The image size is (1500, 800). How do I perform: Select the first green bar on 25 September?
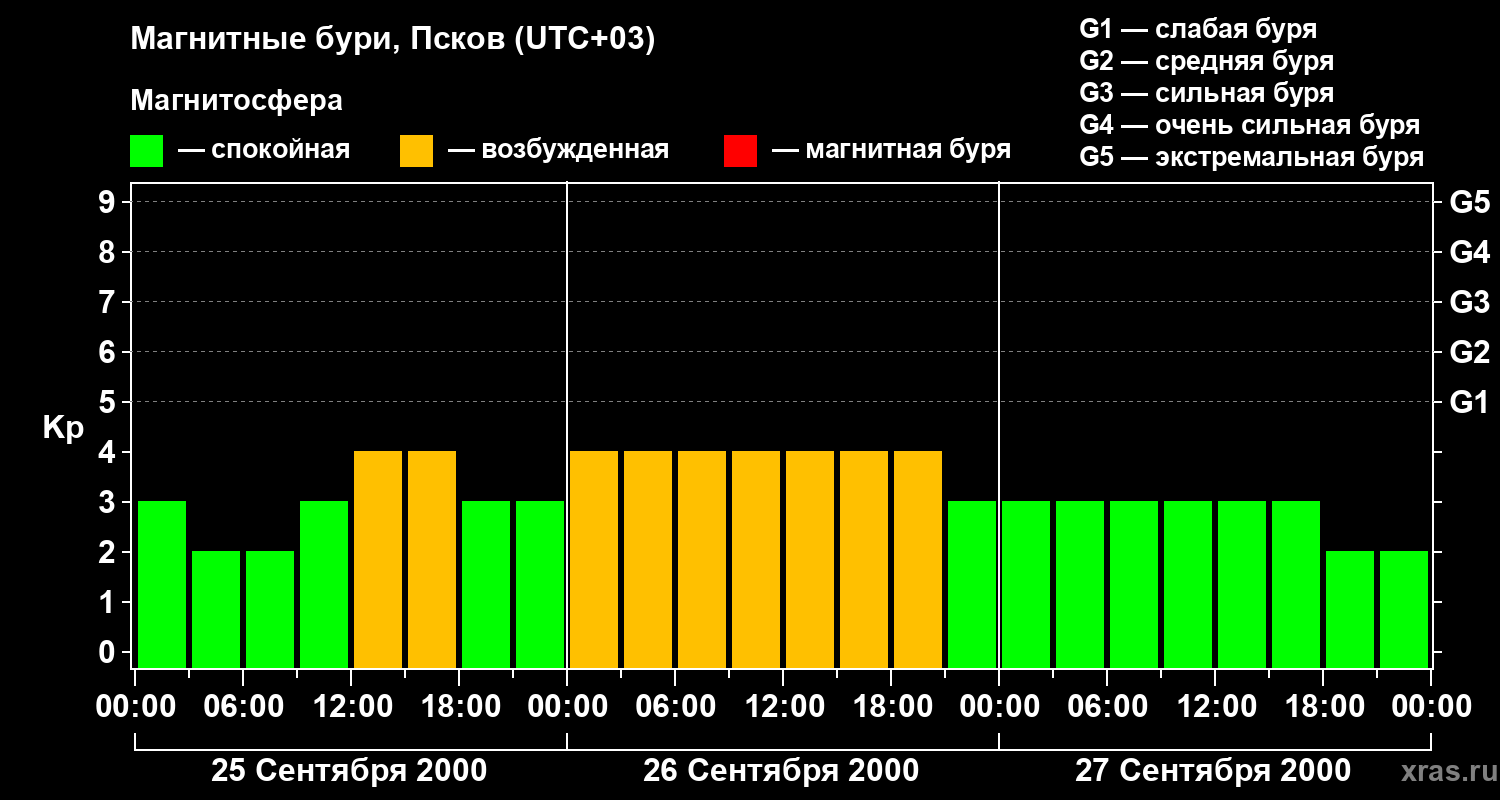click(x=162, y=584)
